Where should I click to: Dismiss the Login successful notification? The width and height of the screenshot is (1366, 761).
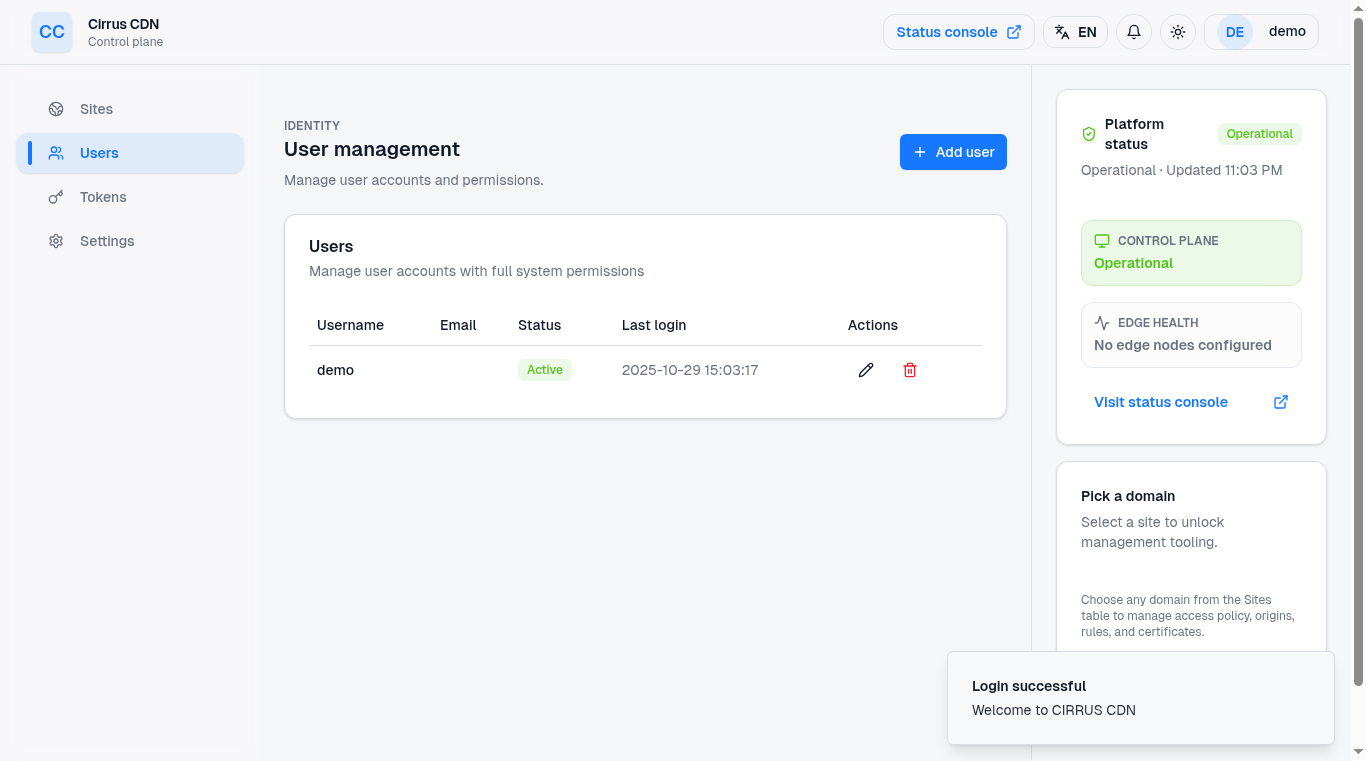pos(1140,698)
